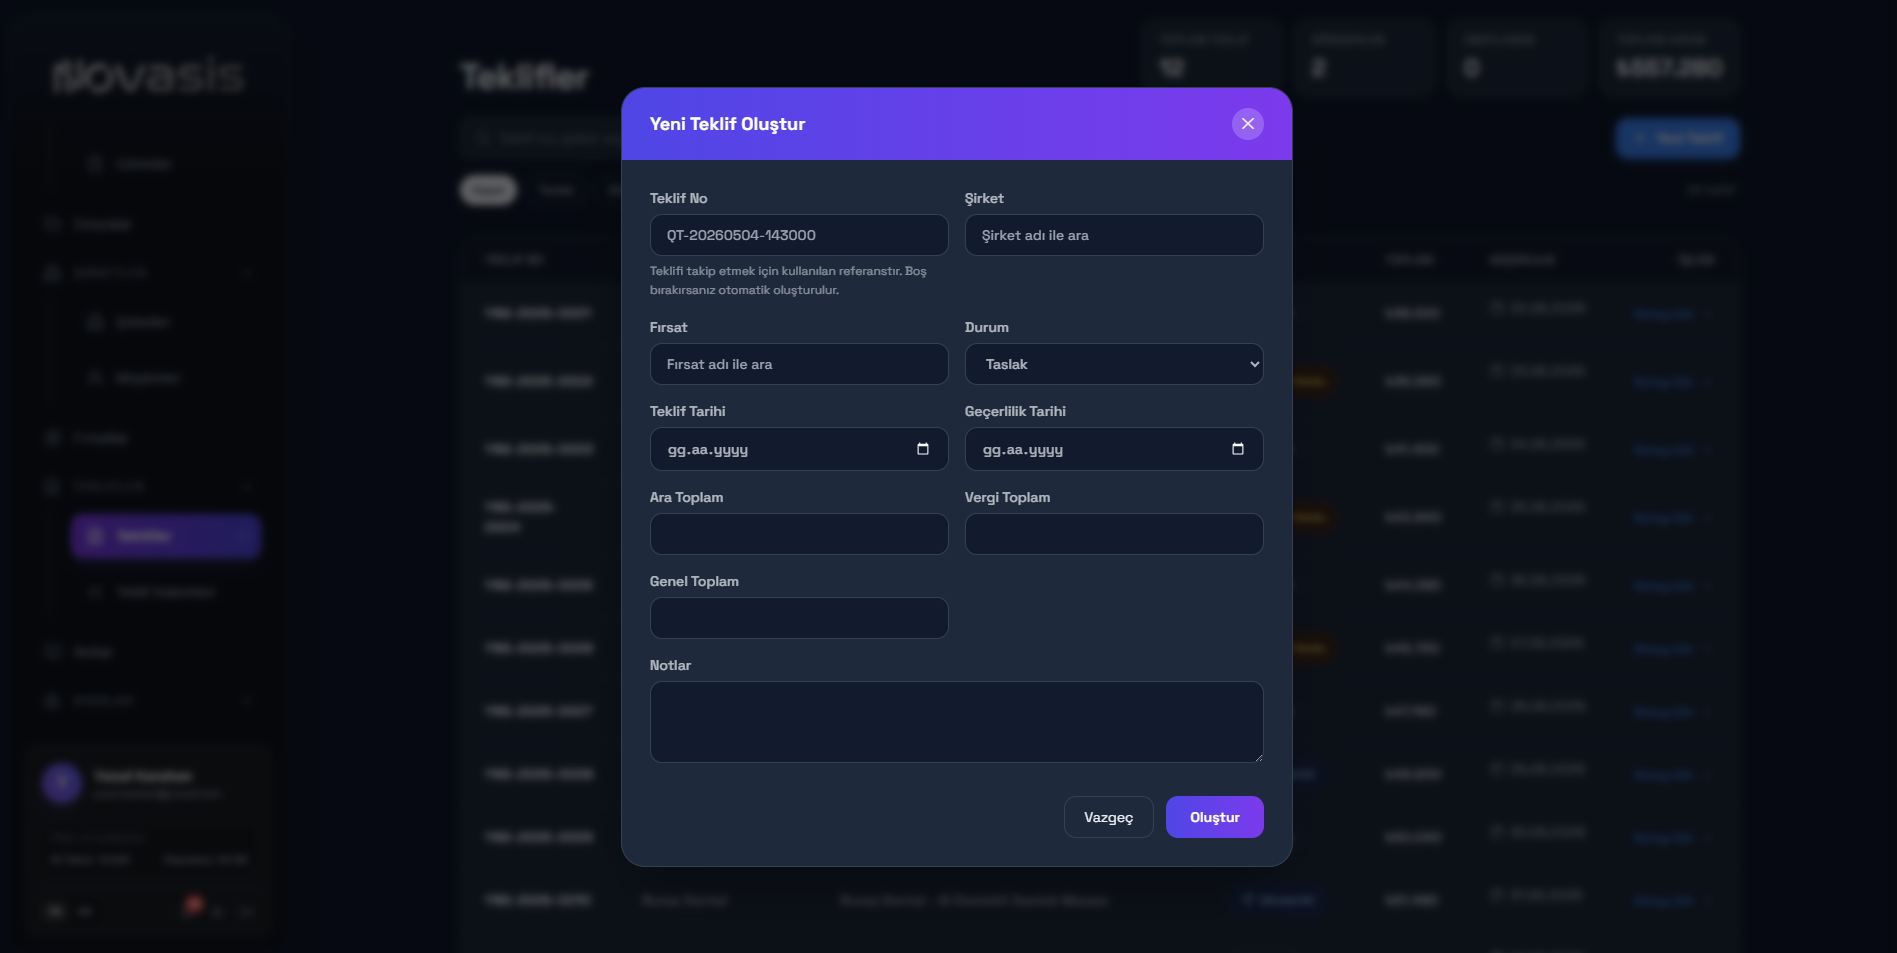Open the user profile avatar in the sidebar
Image resolution: width=1897 pixels, height=953 pixels.
tap(62, 783)
